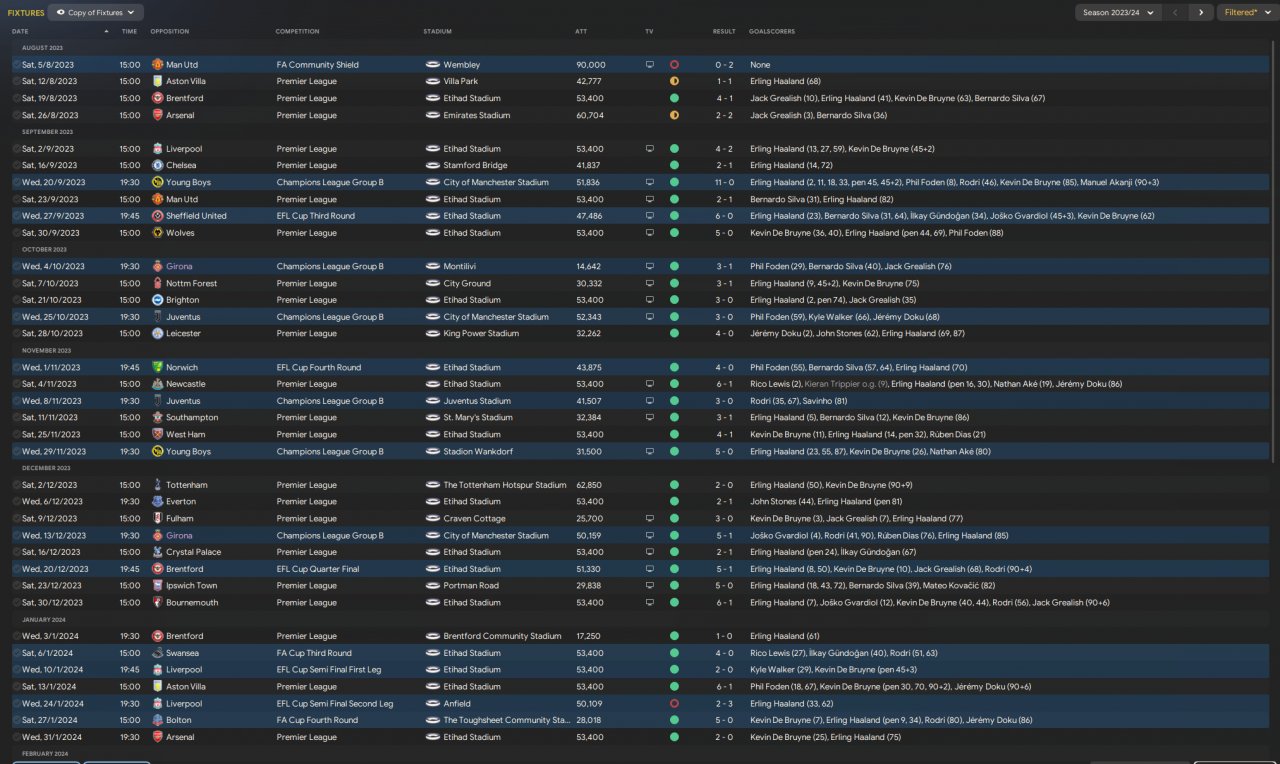Viewport: 1280px width, 764px height.
Task: Click the Goalscorers column header
Action: click(772, 31)
